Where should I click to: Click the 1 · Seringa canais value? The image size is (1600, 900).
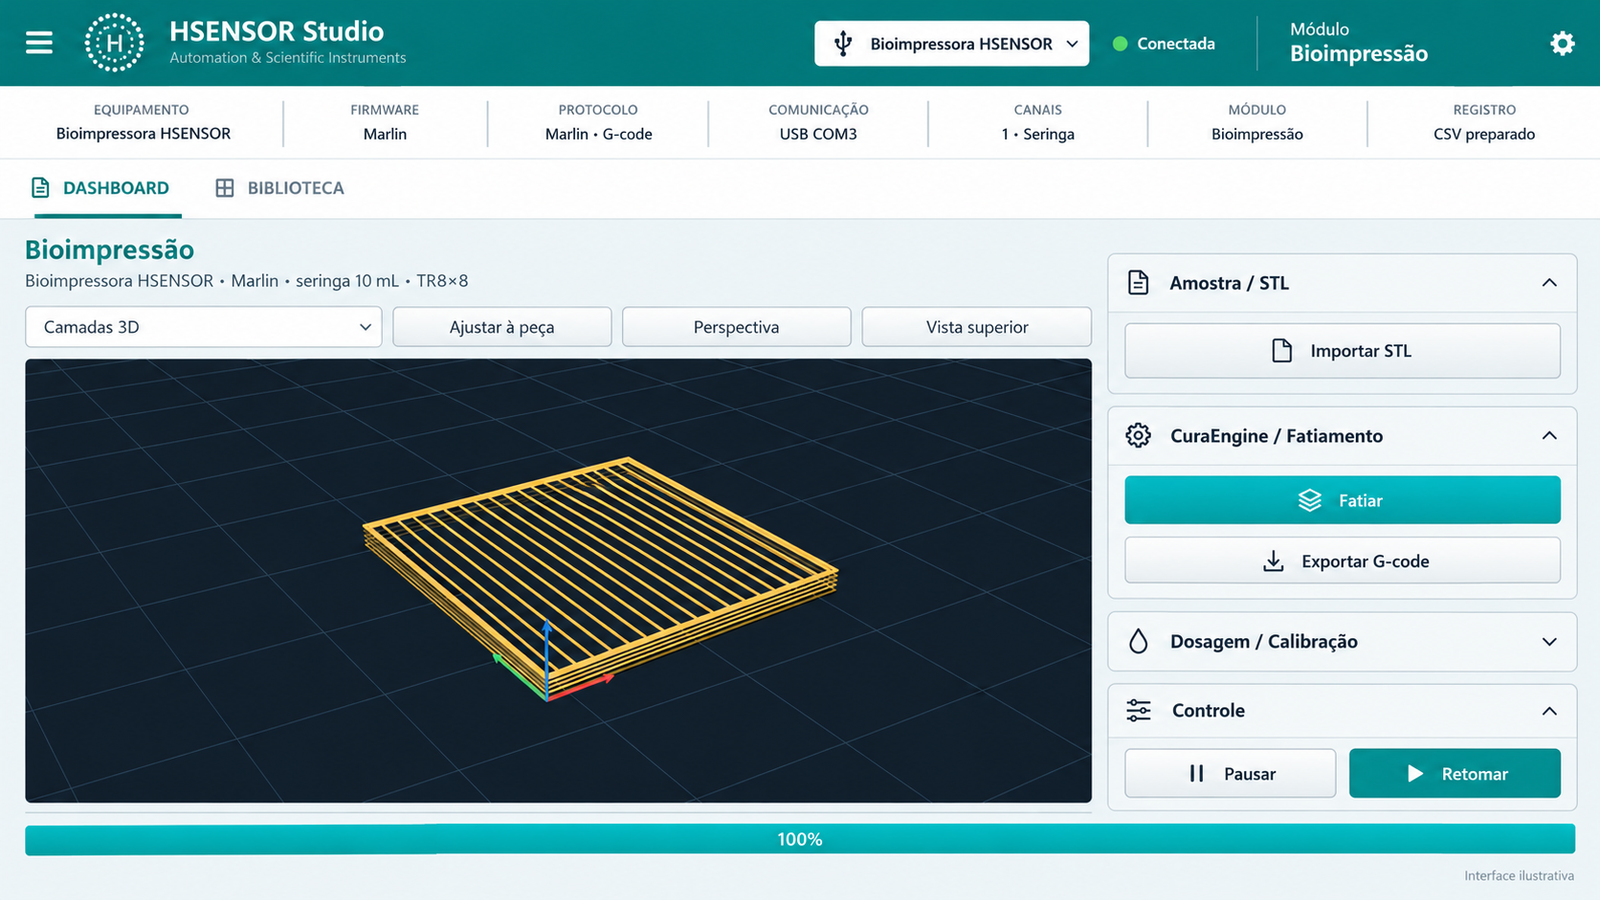pos(1038,134)
